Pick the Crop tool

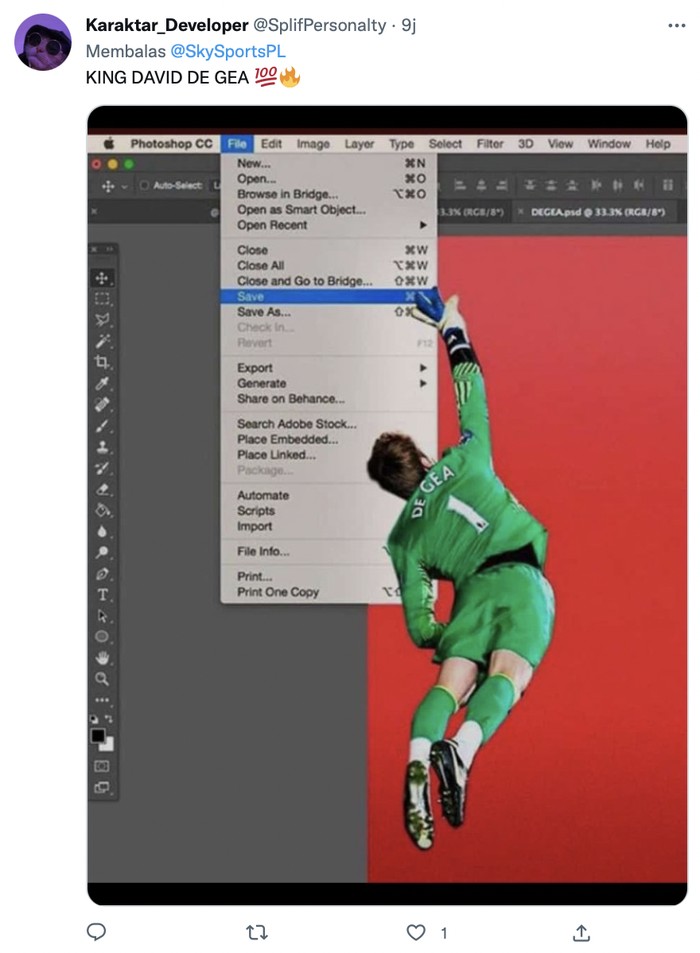(x=102, y=362)
